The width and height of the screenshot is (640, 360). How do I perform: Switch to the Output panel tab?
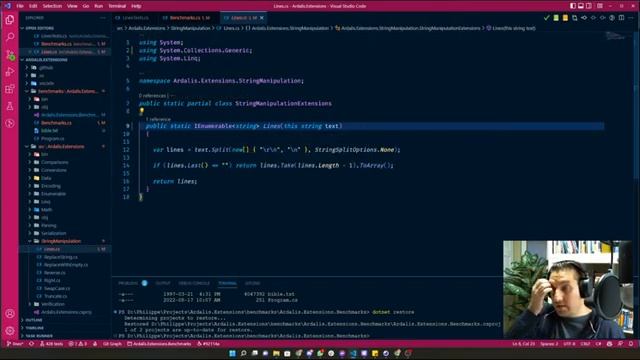tap(162, 283)
